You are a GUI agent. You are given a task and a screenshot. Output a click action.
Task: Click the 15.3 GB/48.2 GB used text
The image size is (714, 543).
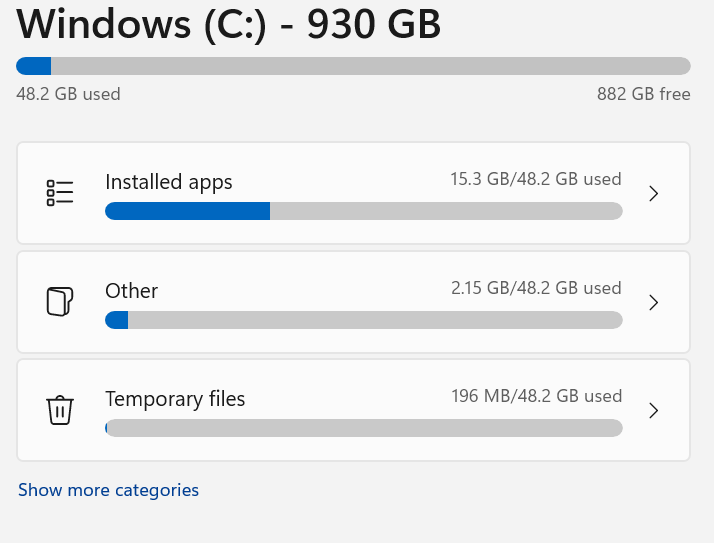[535, 180]
